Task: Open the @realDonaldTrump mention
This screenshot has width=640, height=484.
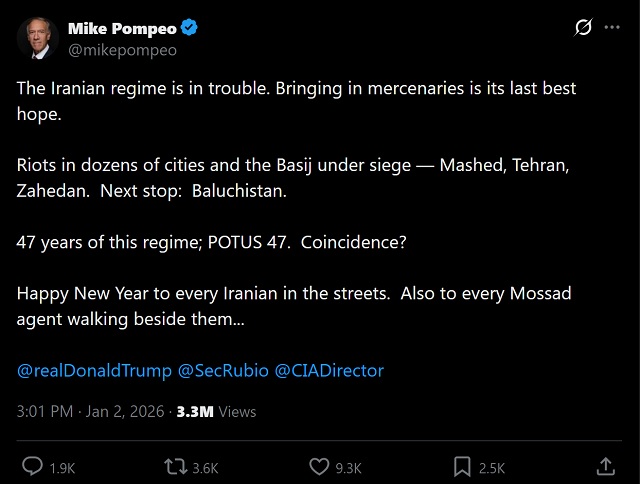Action: point(94,370)
